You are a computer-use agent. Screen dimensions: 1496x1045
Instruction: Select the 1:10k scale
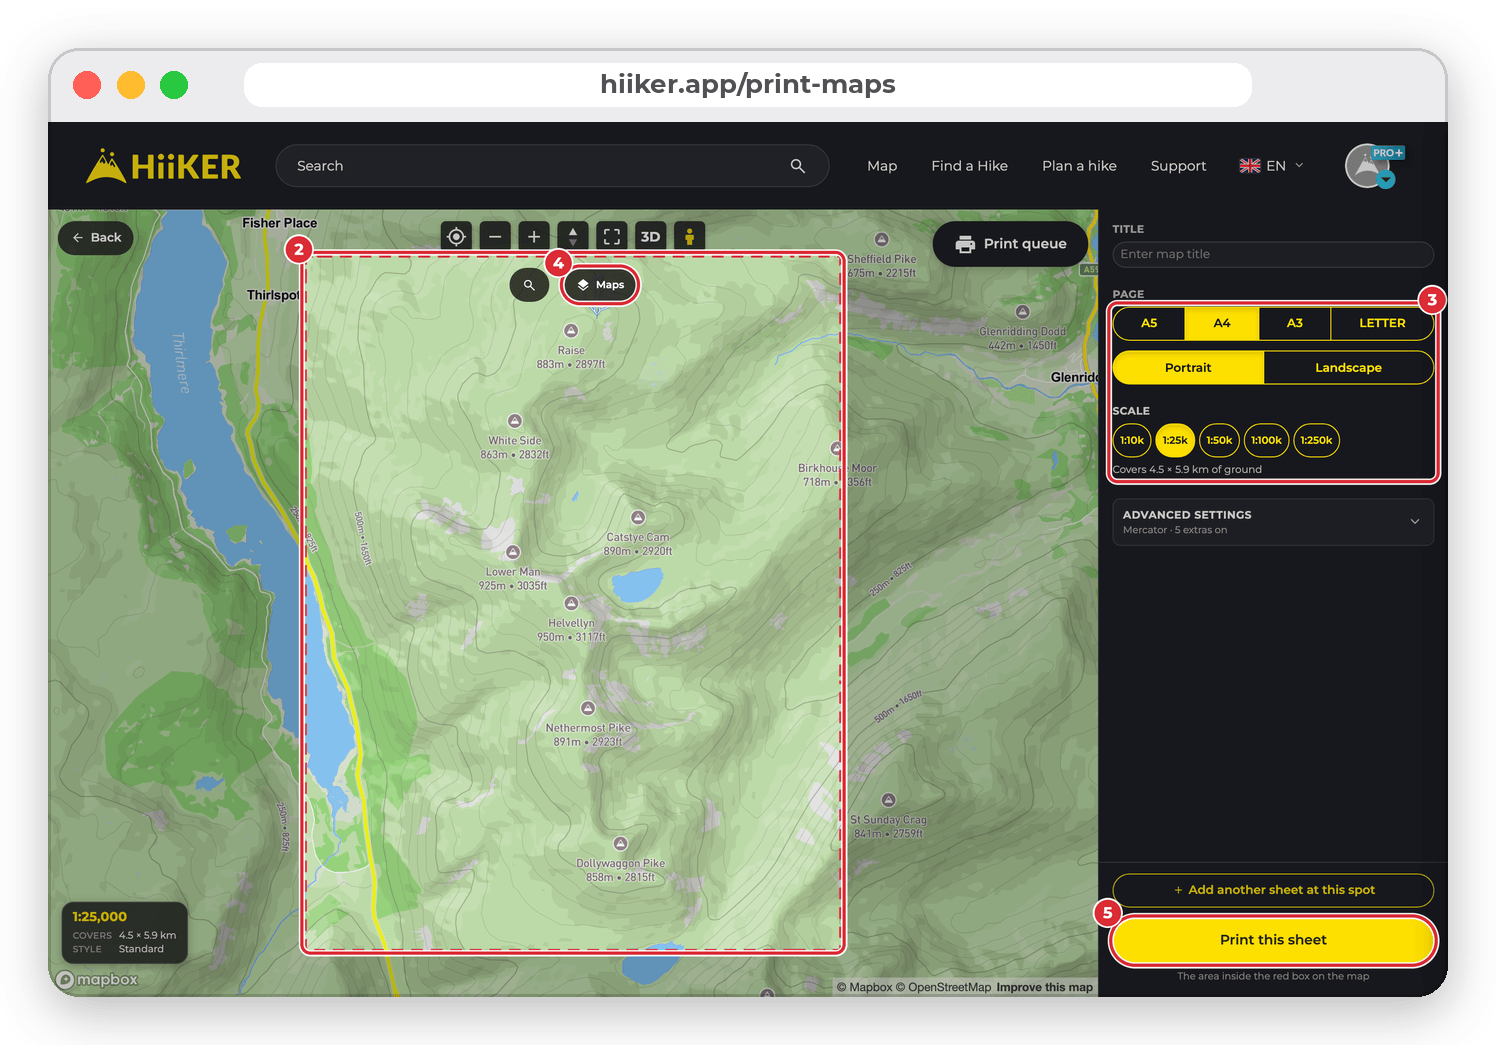coord(1132,440)
